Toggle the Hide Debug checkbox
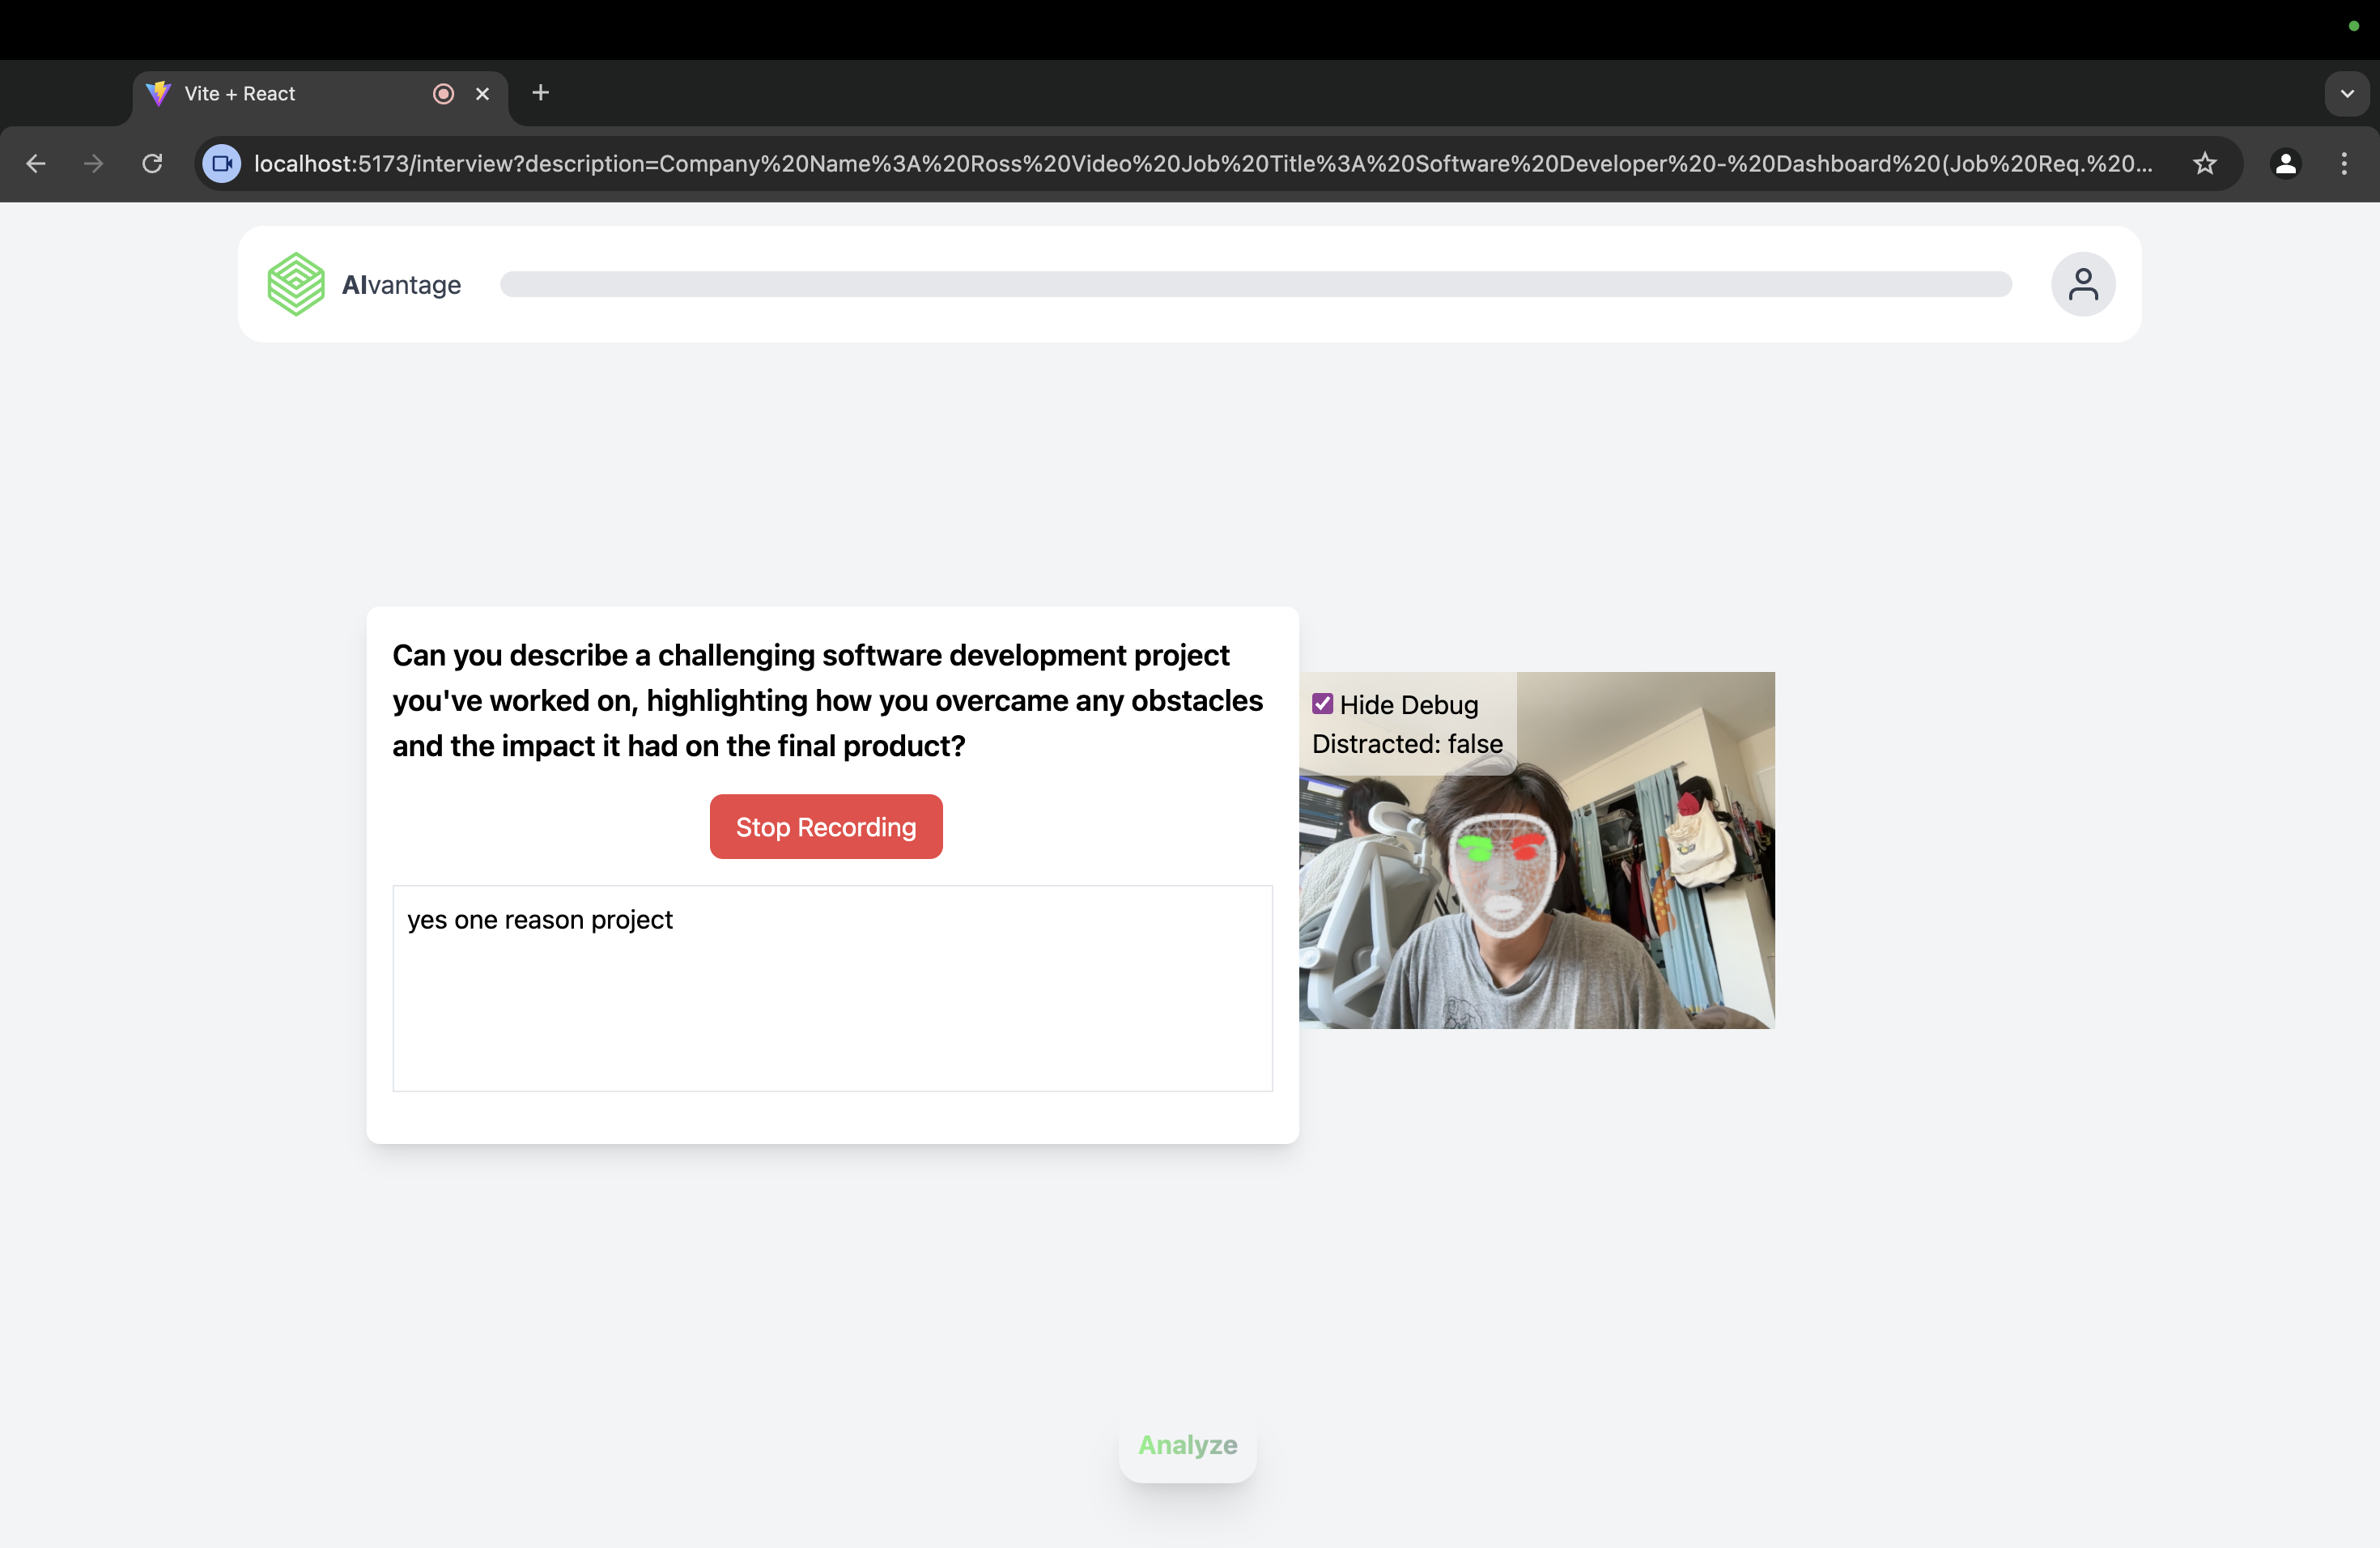 click(x=1322, y=704)
